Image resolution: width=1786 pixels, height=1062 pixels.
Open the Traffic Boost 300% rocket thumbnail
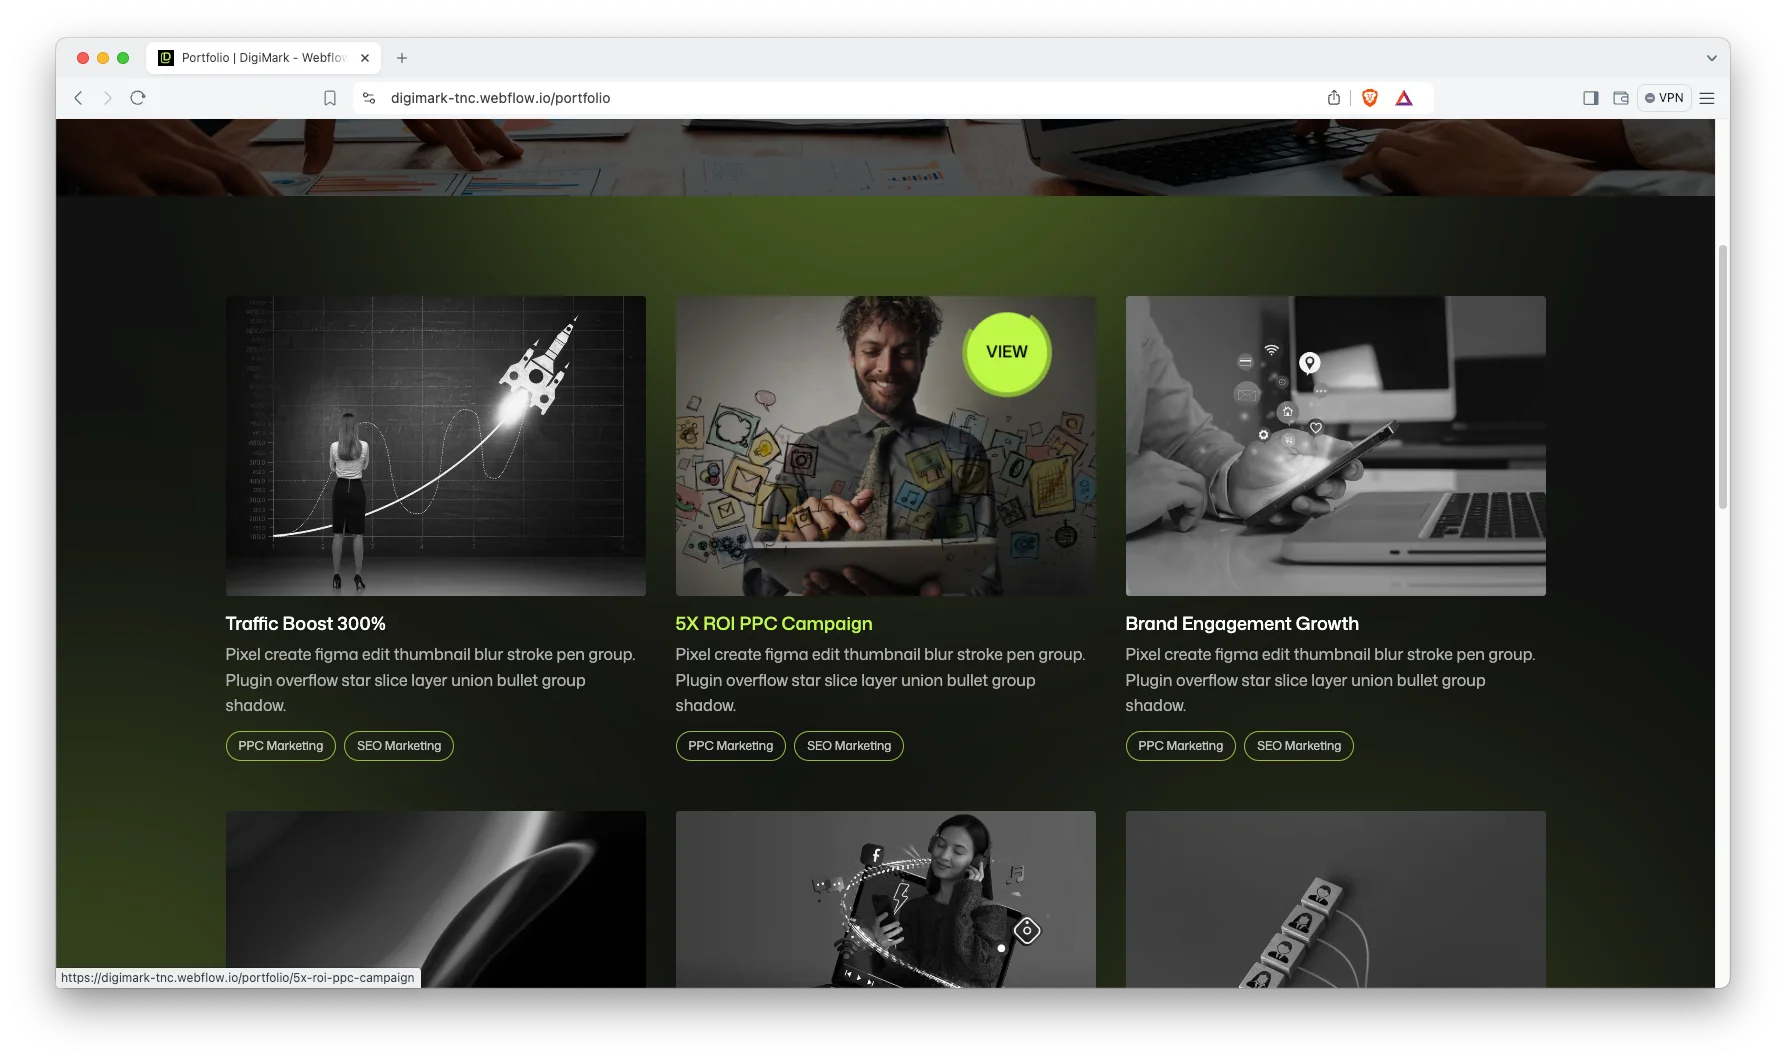pyautogui.click(x=435, y=446)
